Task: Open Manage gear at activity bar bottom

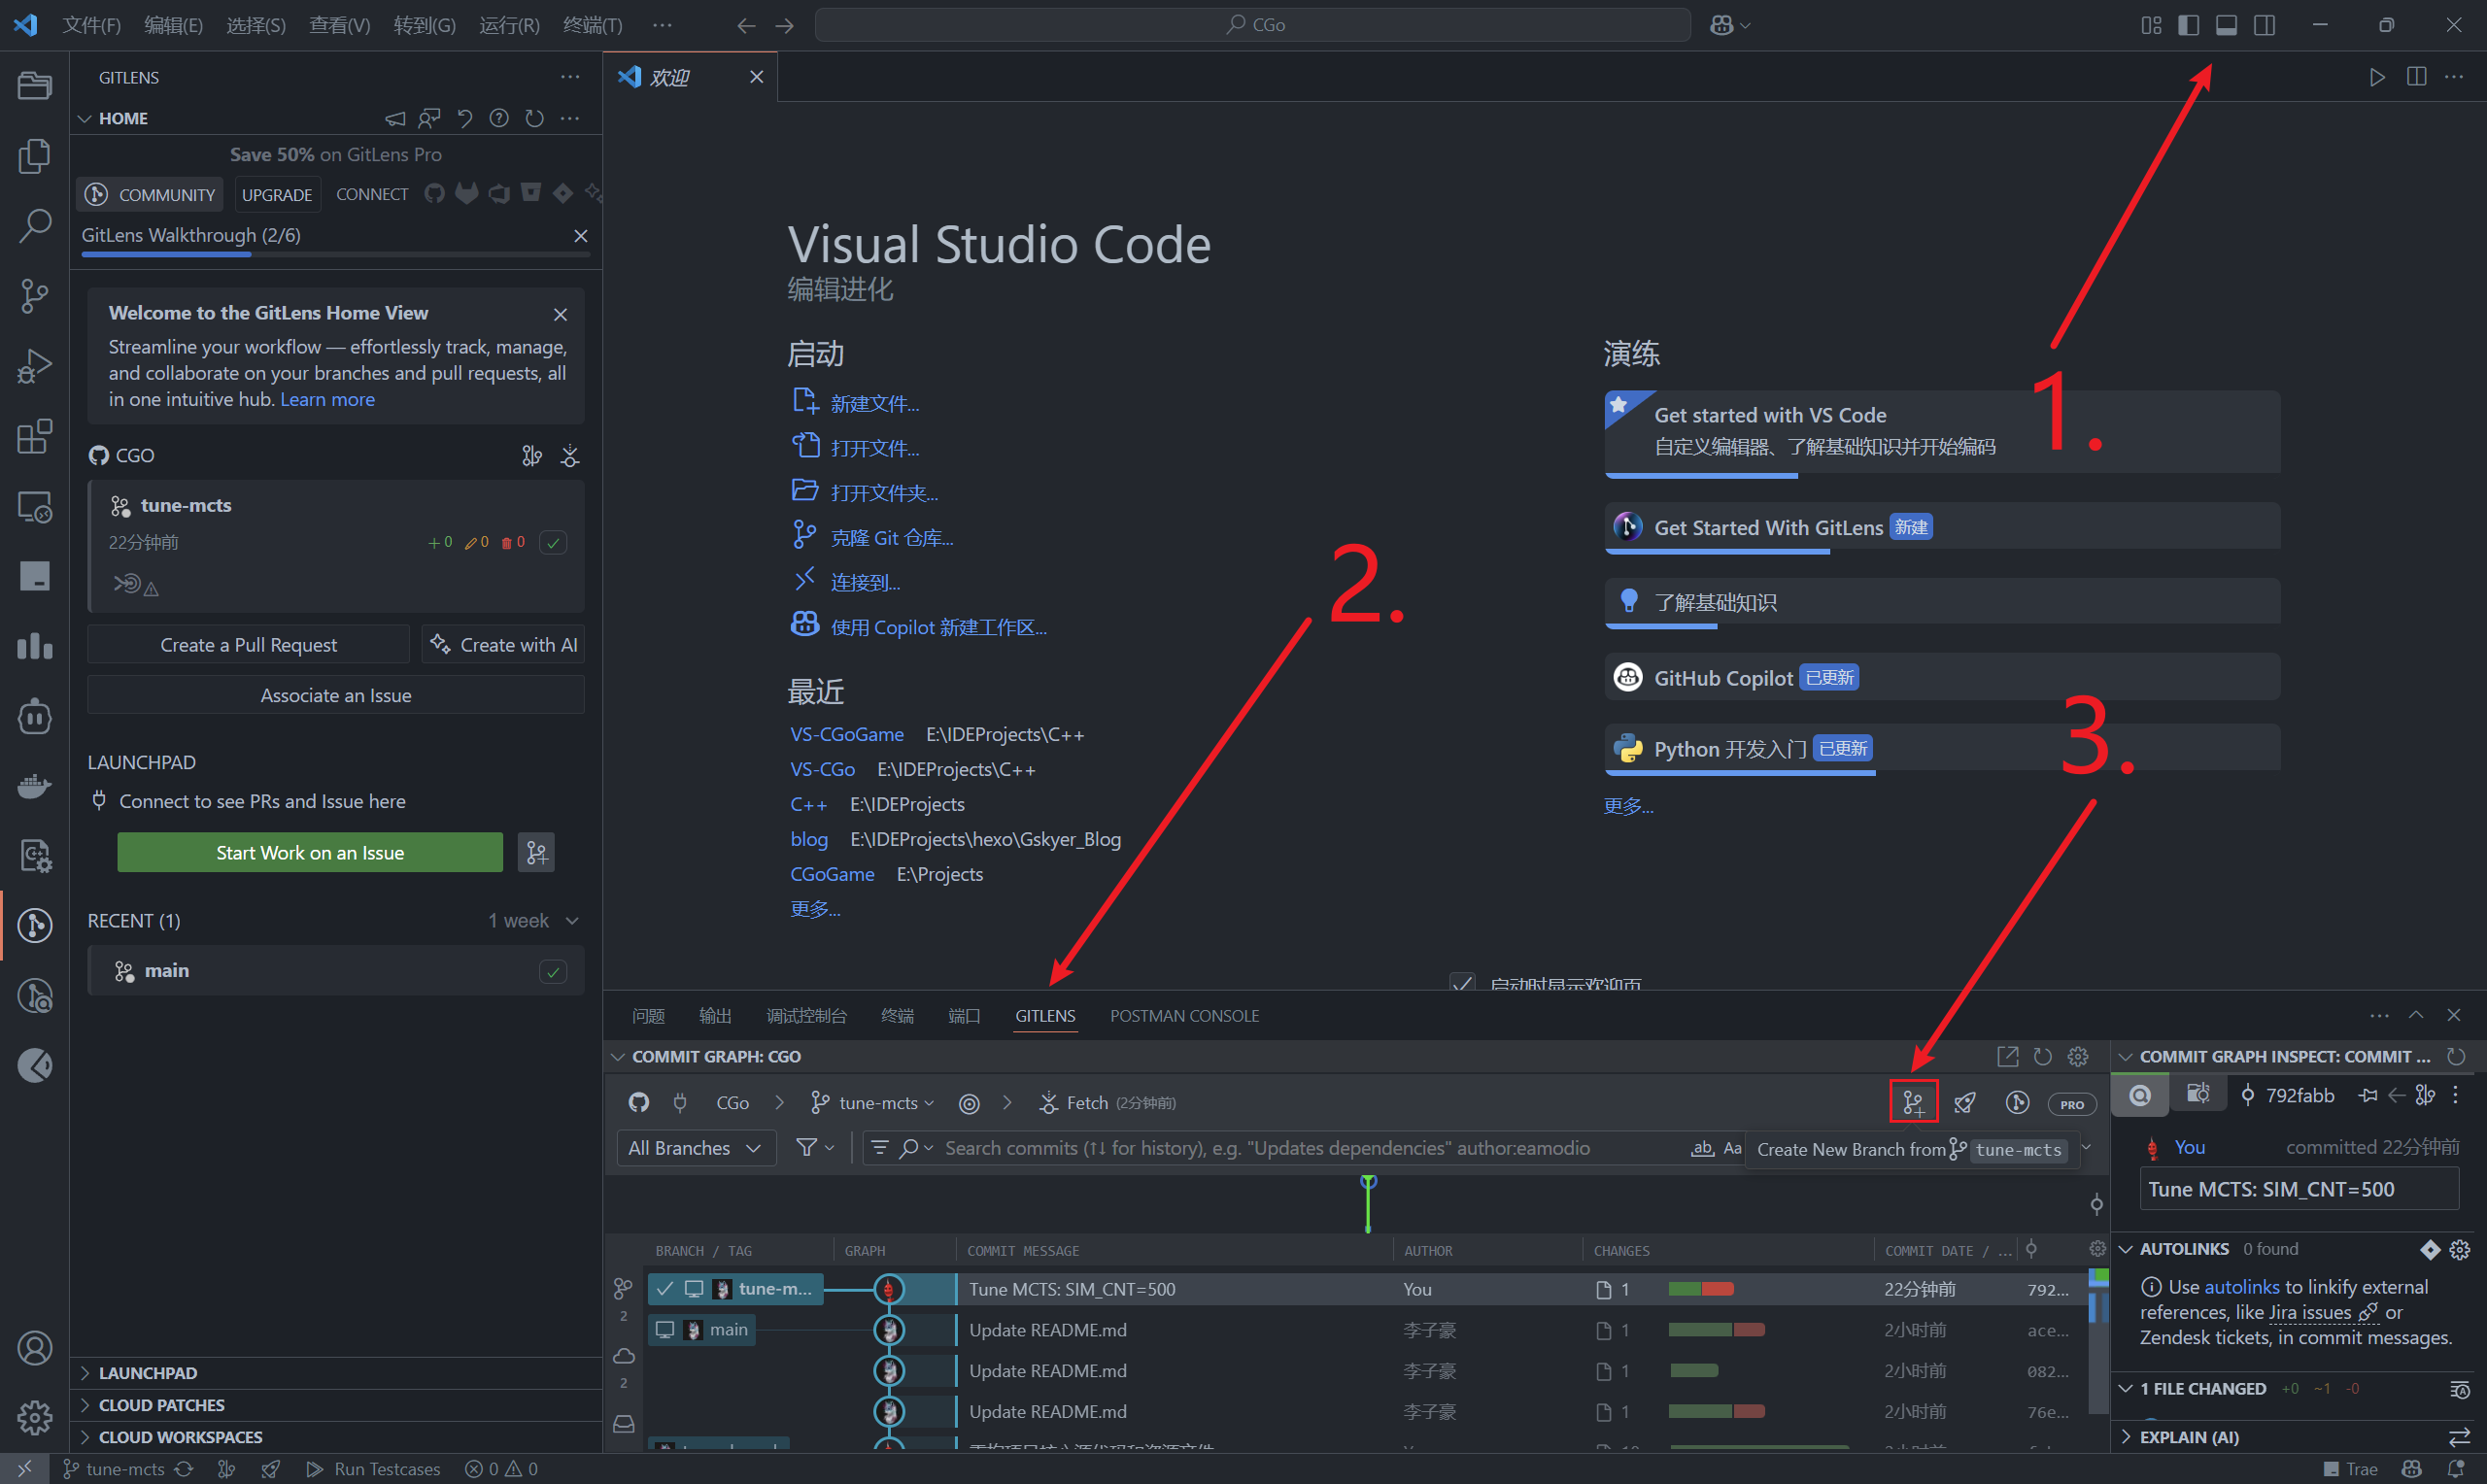Action: (x=35, y=1417)
